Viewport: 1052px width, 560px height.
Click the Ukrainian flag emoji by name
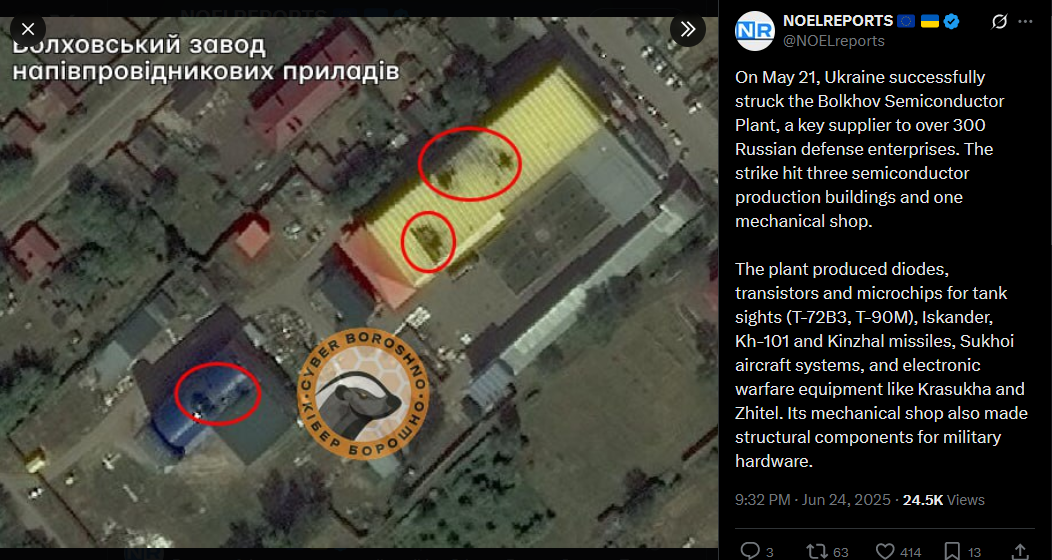click(929, 21)
